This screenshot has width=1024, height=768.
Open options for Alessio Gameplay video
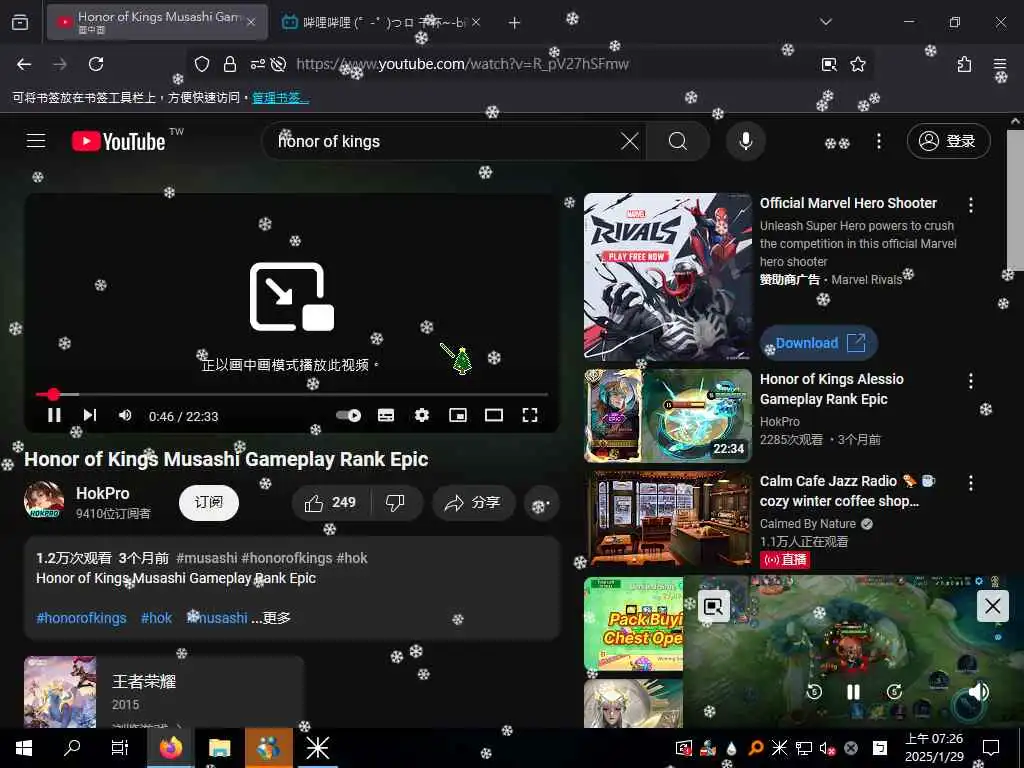tap(971, 381)
